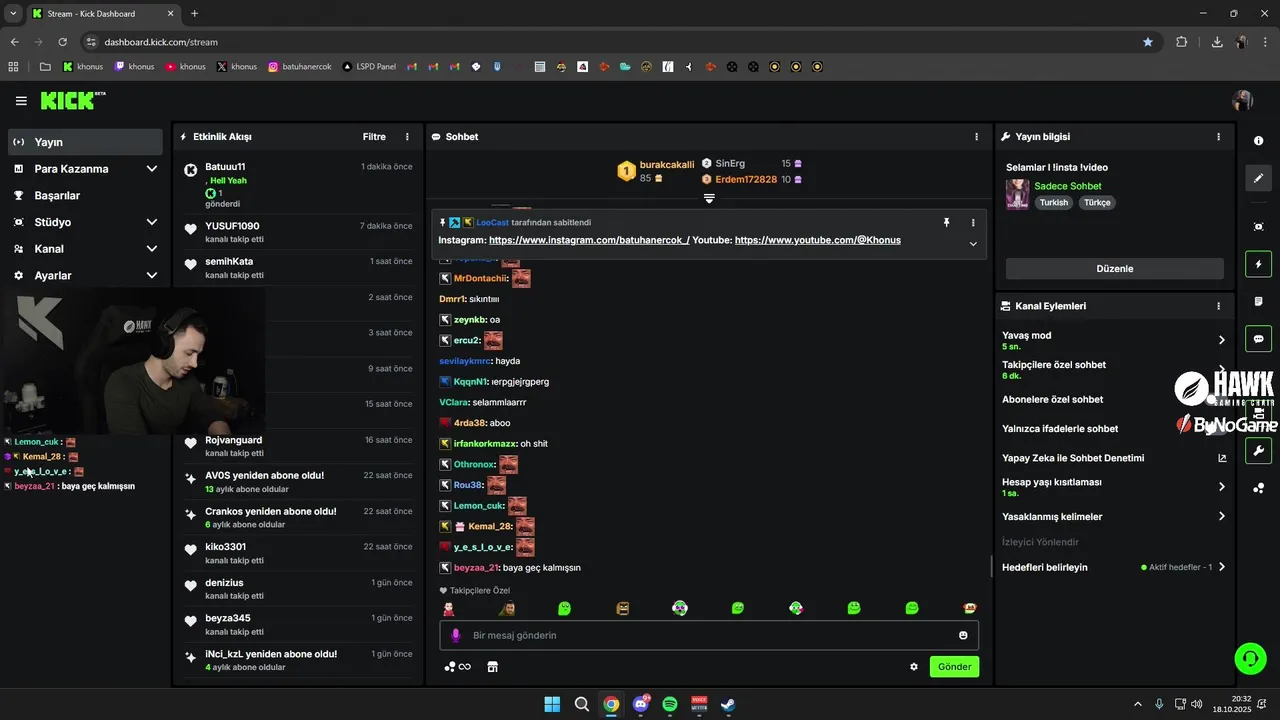This screenshot has height=720, width=1280.
Task: Click the three-dots cluster icon under the wrench
Action: tap(1259, 488)
